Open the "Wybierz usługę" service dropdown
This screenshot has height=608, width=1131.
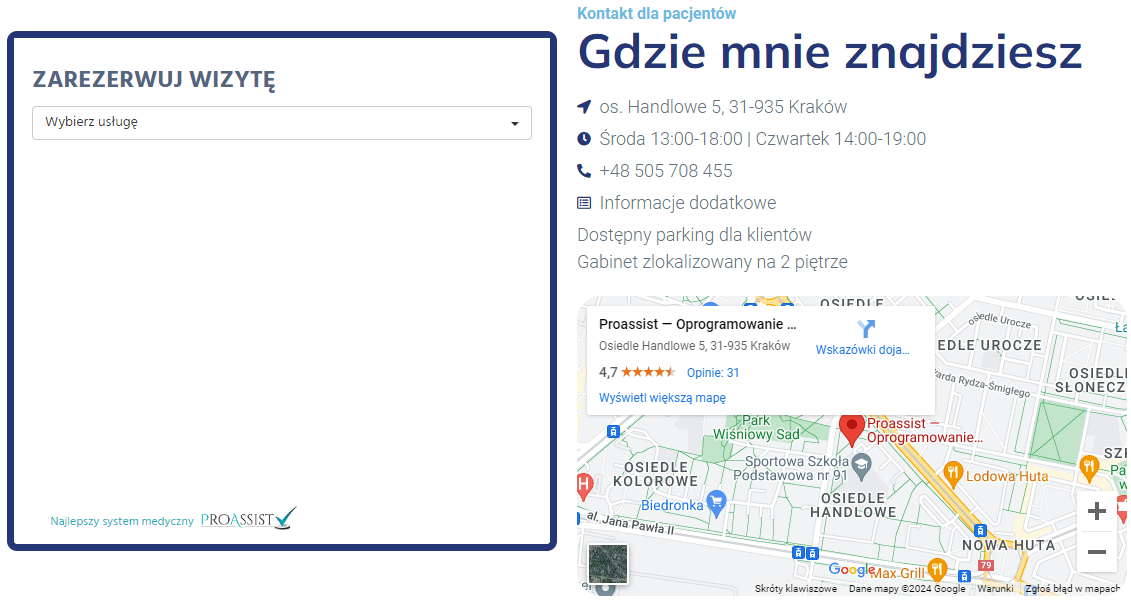click(281, 123)
